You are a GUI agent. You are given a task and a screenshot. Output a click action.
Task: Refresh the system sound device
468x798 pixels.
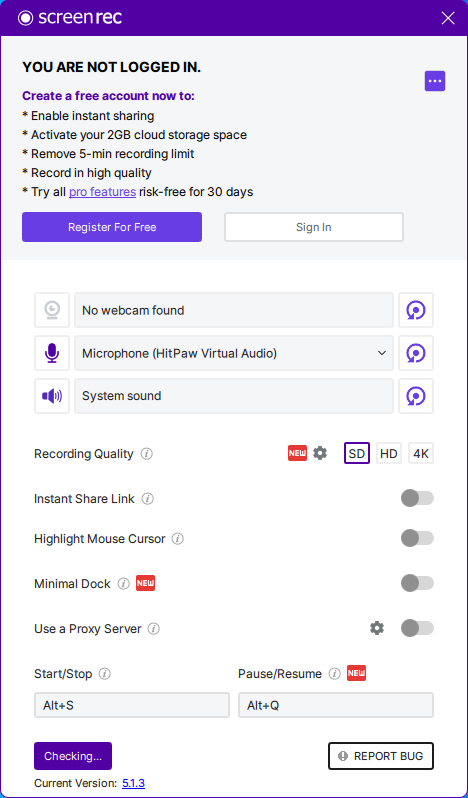tap(416, 396)
